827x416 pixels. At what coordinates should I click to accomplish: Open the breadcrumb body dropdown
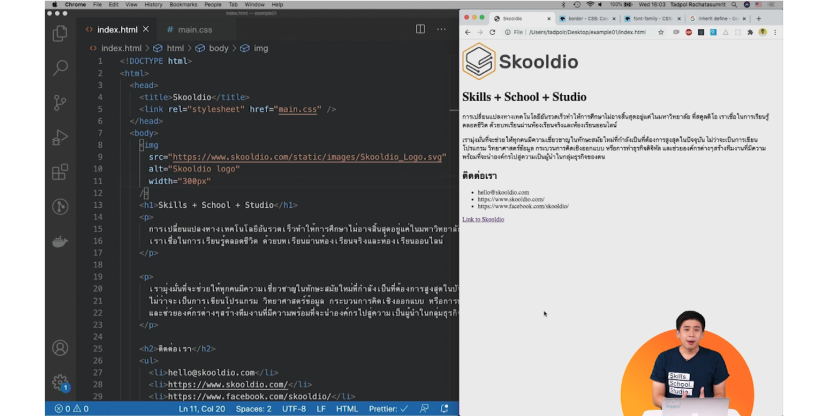click(212, 48)
